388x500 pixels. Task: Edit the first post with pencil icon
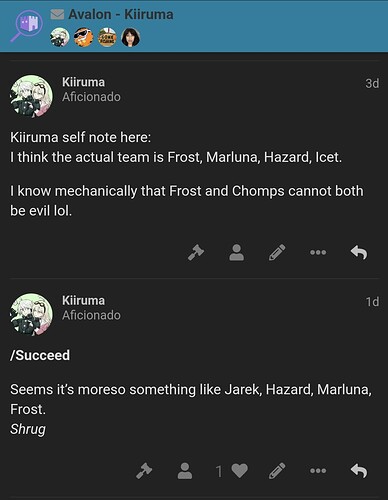click(277, 252)
